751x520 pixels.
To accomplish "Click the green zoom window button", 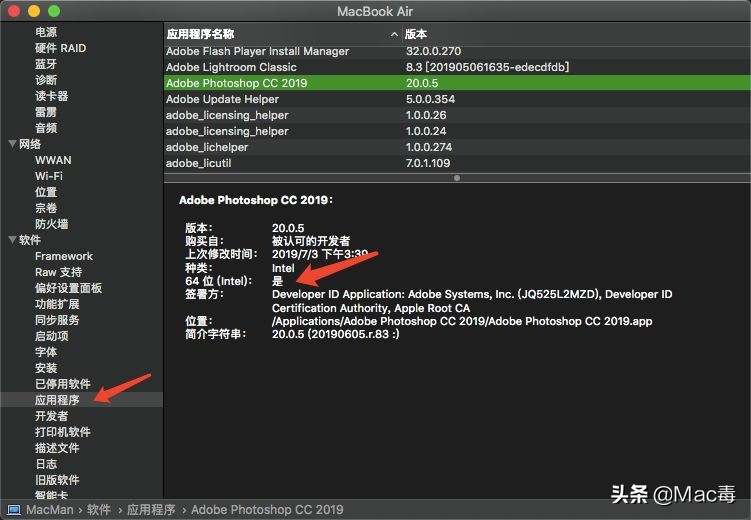I will pos(54,11).
